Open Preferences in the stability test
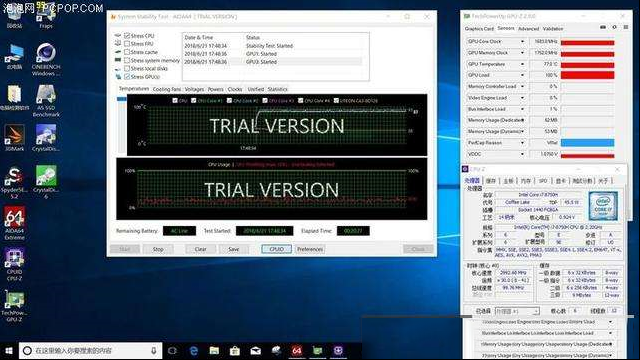The image size is (640, 360). click(310, 249)
